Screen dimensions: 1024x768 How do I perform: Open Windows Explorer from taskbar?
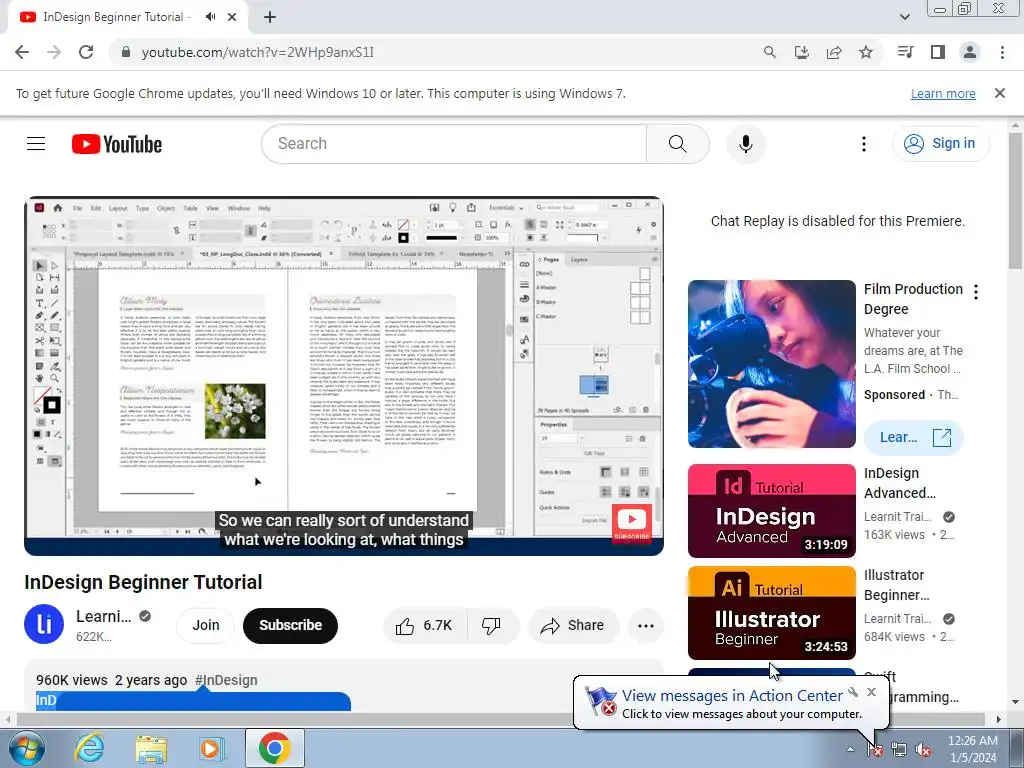(x=151, y=748)
